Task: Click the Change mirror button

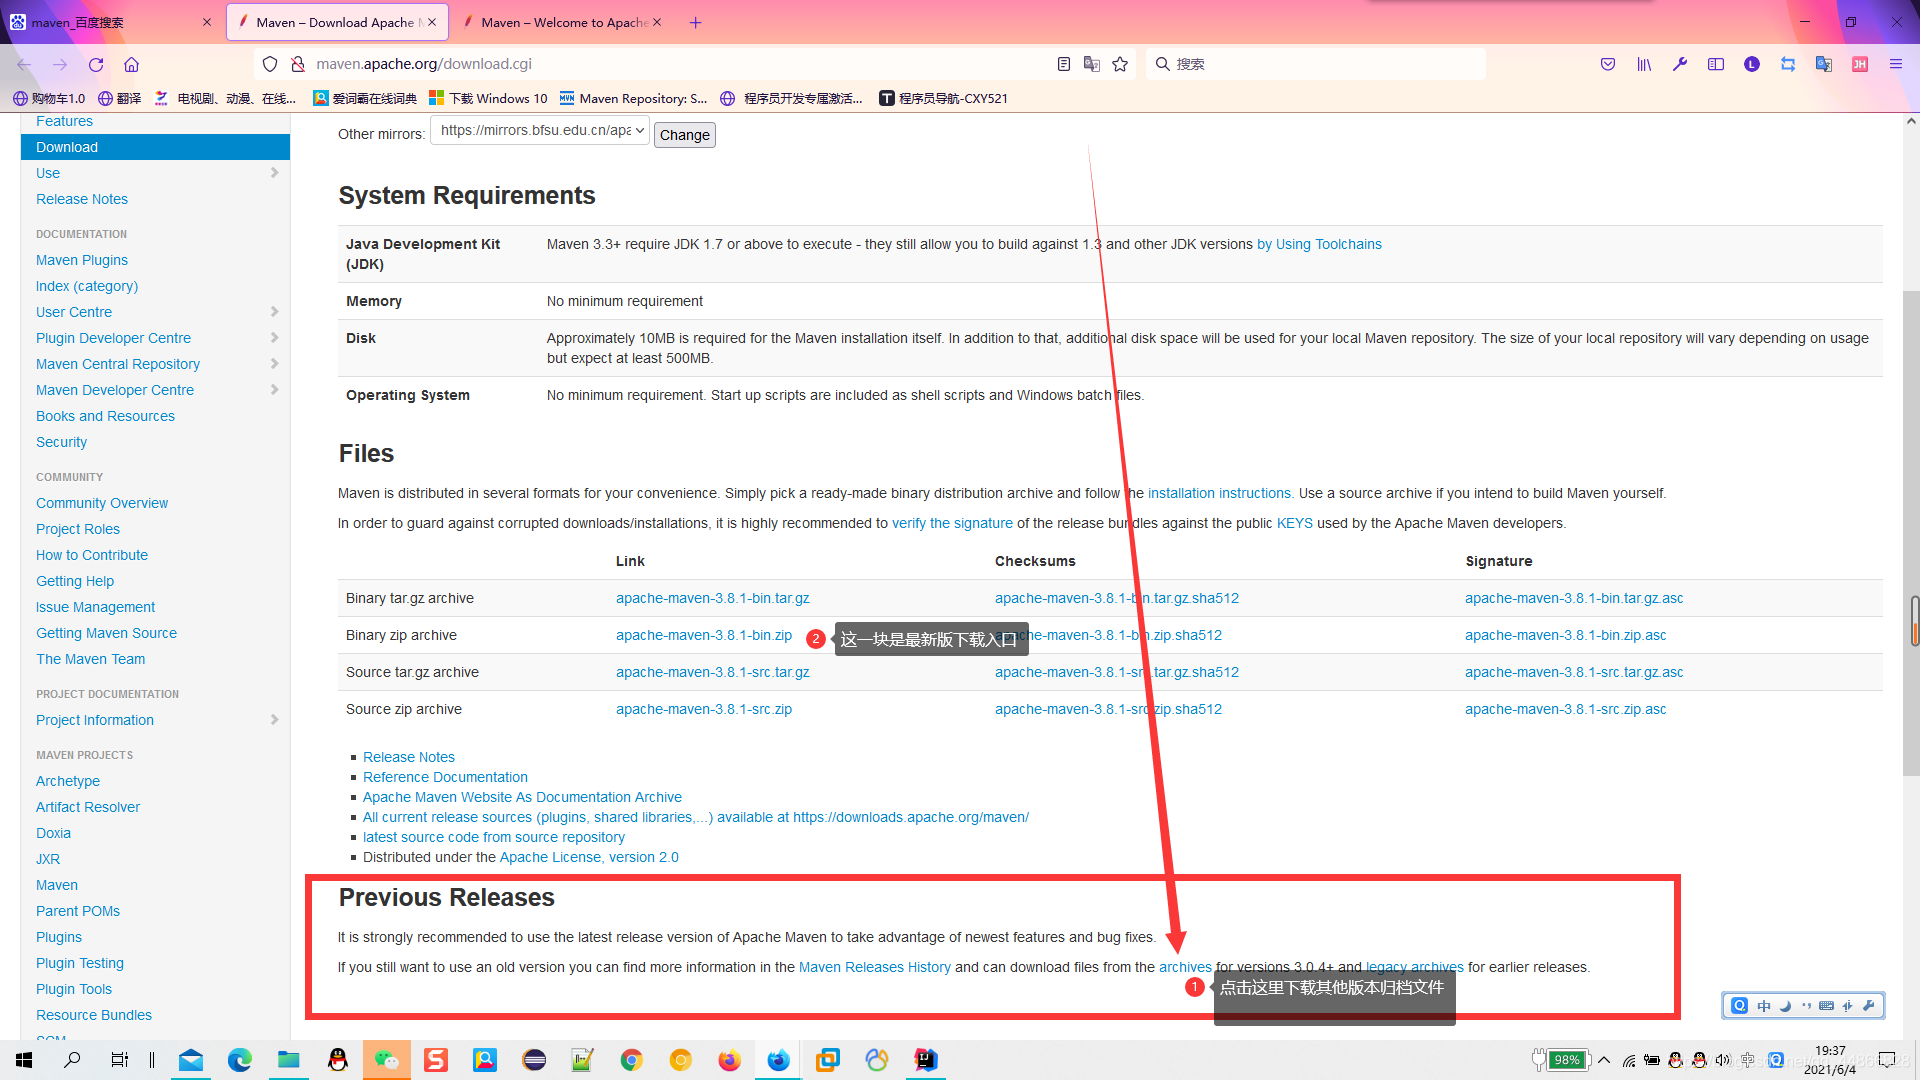Action: (x=684, y=135)
